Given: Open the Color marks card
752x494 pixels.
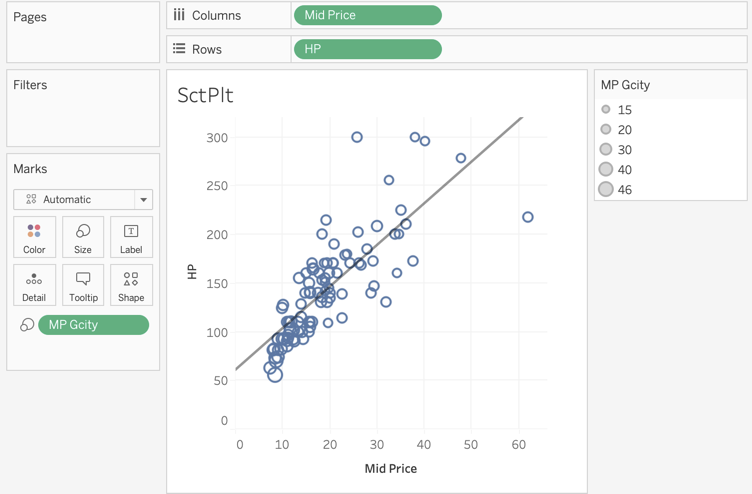Looking at the screenshot, I should 34,238.
